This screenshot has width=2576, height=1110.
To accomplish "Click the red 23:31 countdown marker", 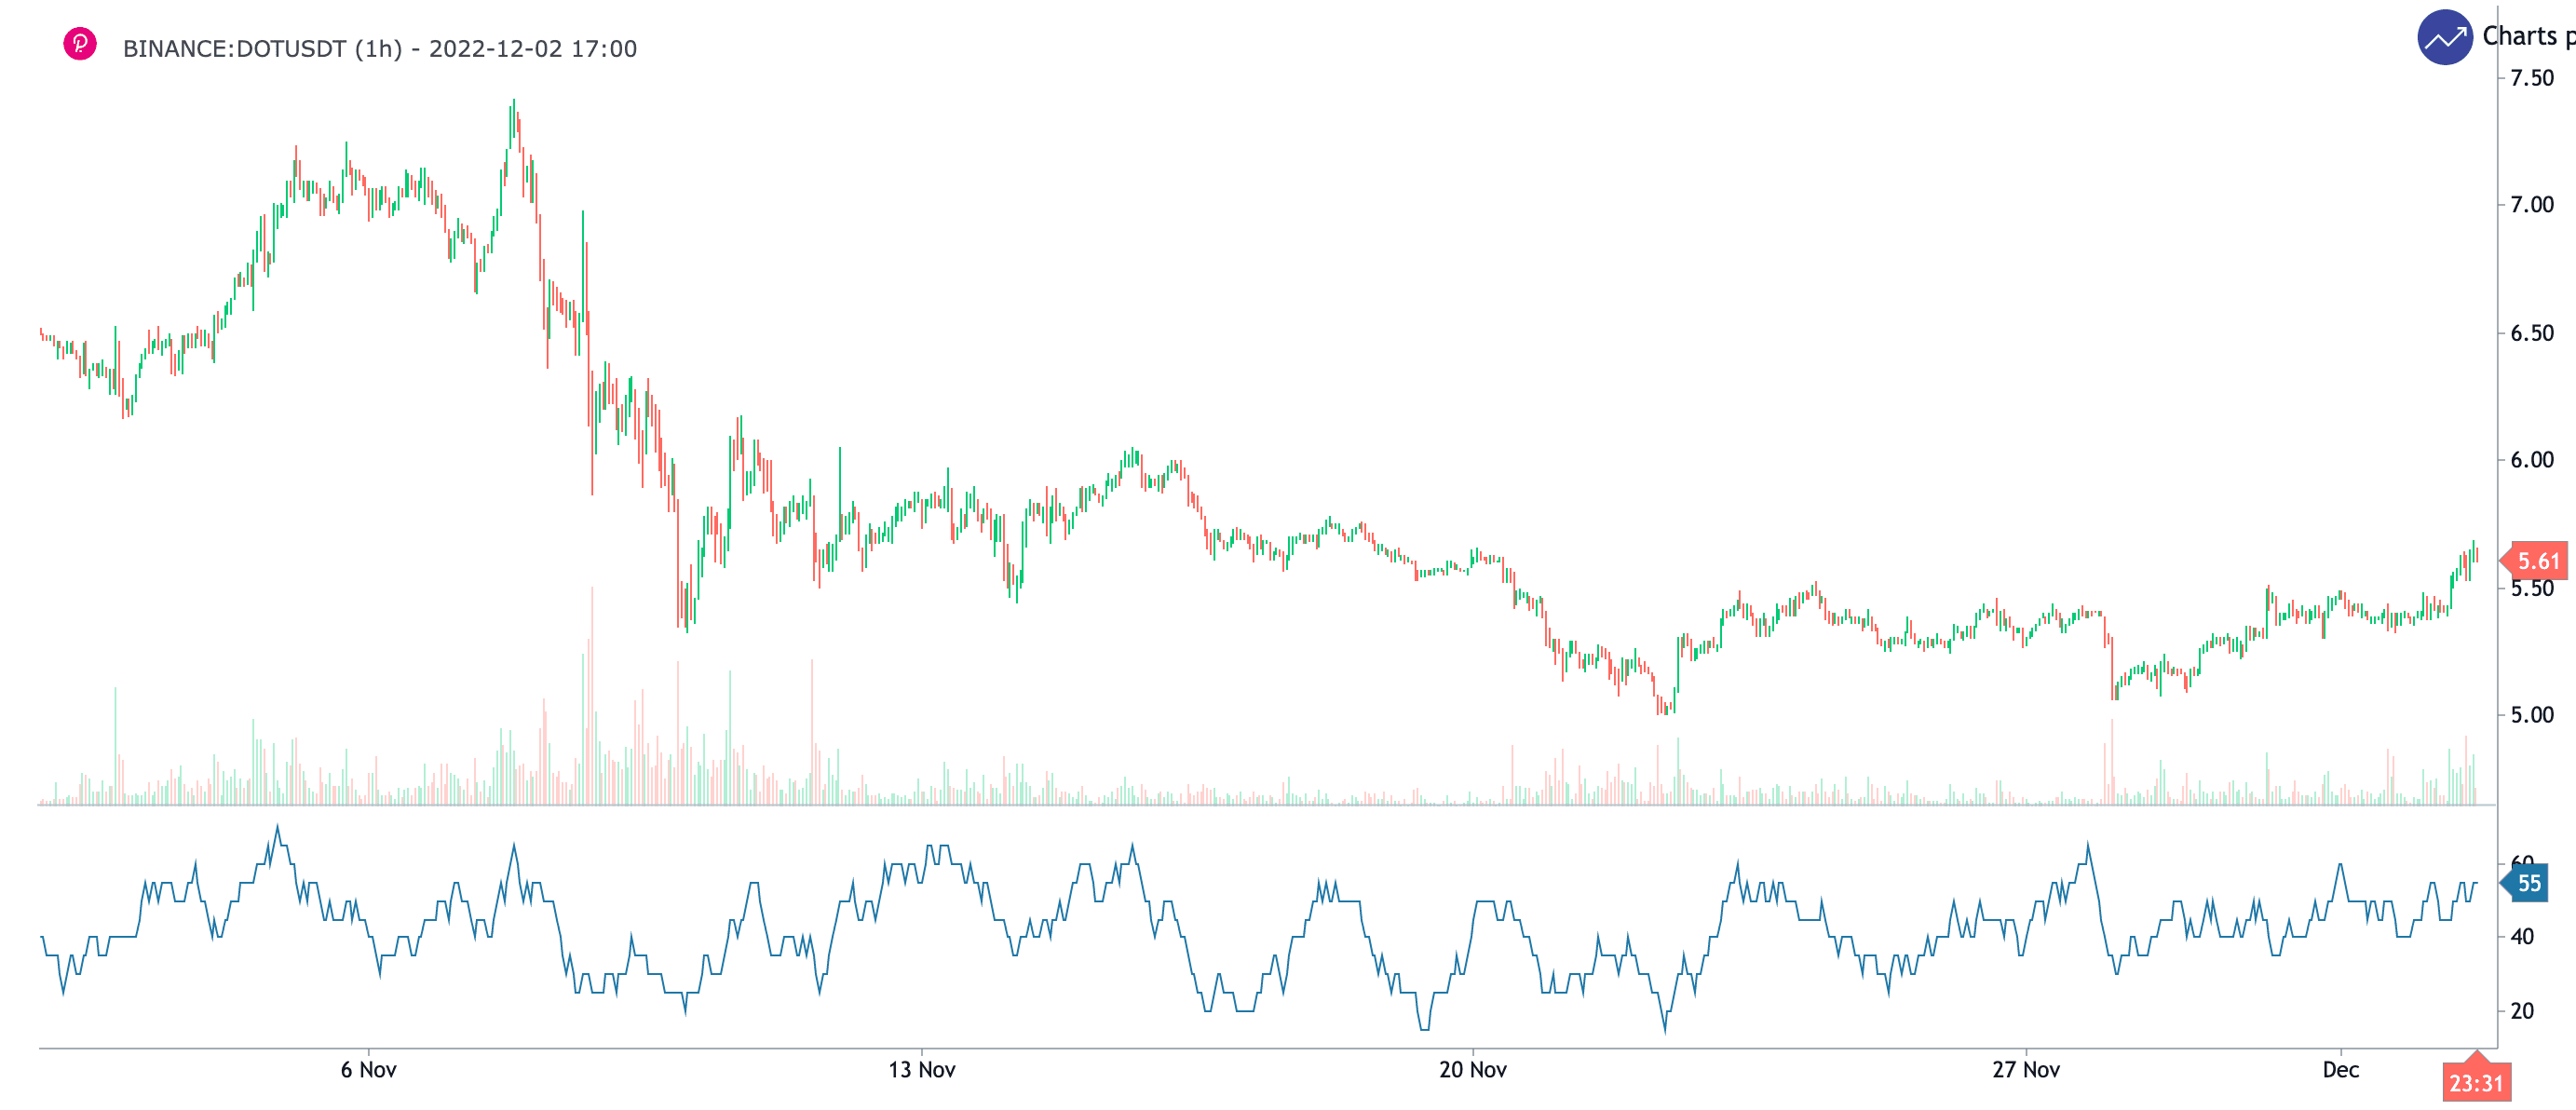I will tap(2476, 1083).
